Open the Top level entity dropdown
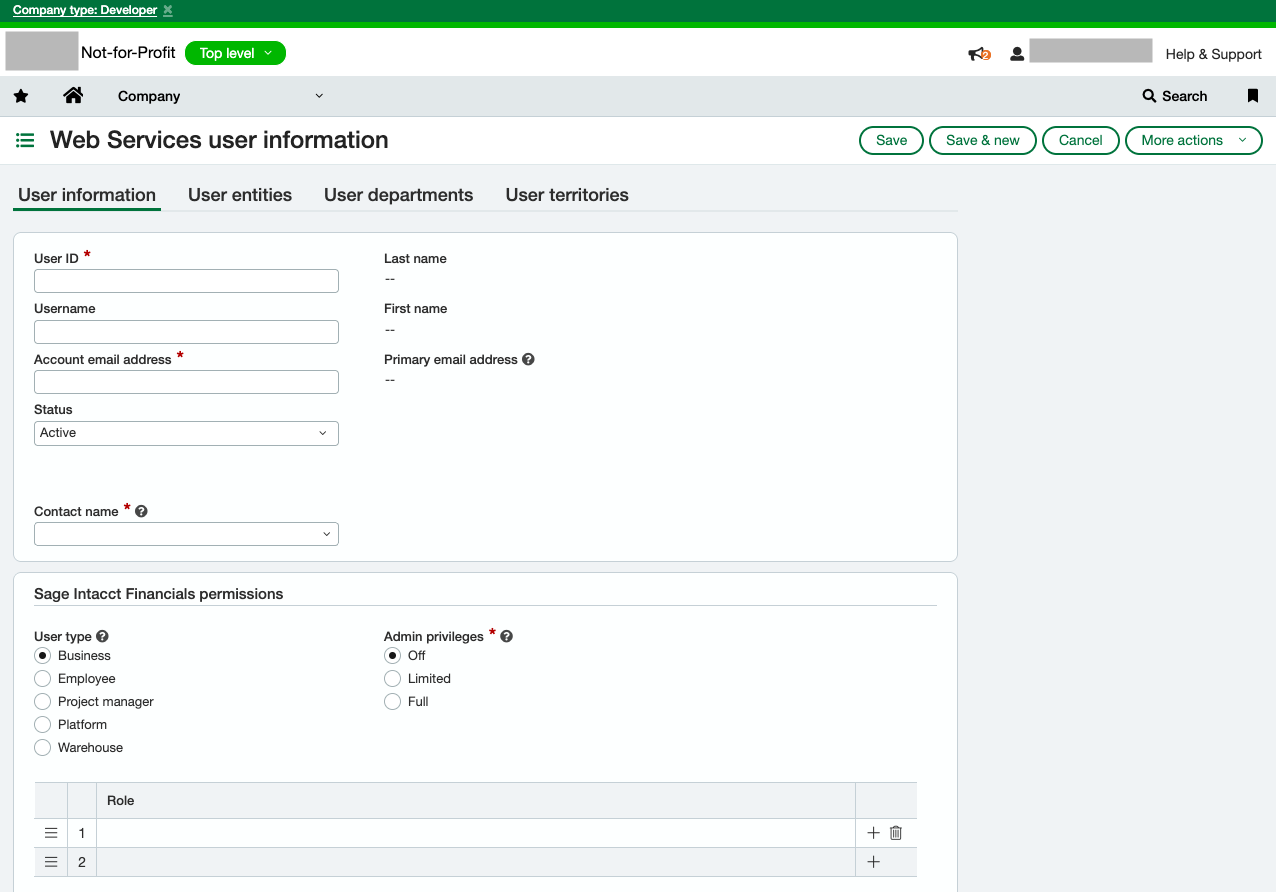The height and width of the screenshot is (892, 1276). tap(235, 53)
